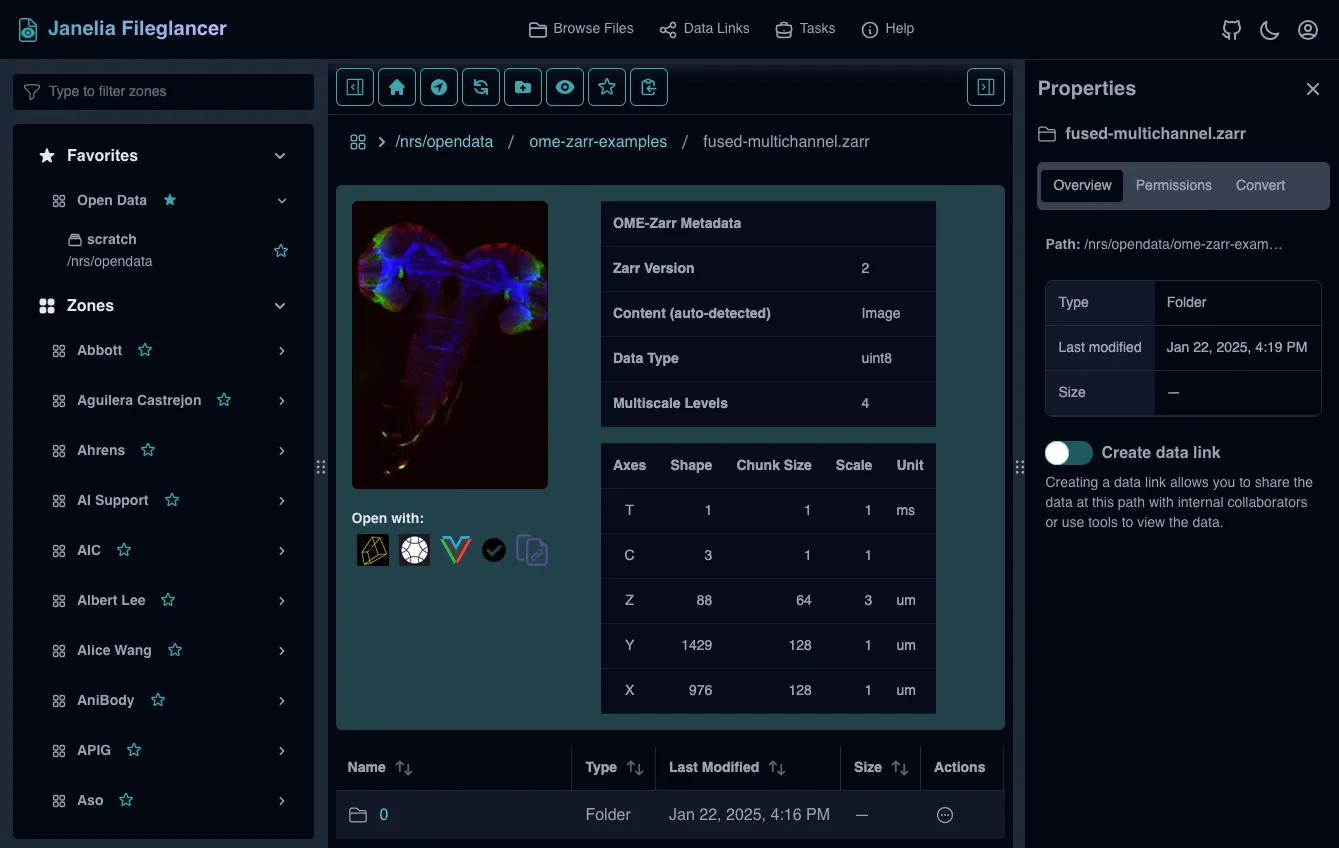
Task: Open with the Neuroglancer yellow cube icon
Action: (x=373, y=550)
